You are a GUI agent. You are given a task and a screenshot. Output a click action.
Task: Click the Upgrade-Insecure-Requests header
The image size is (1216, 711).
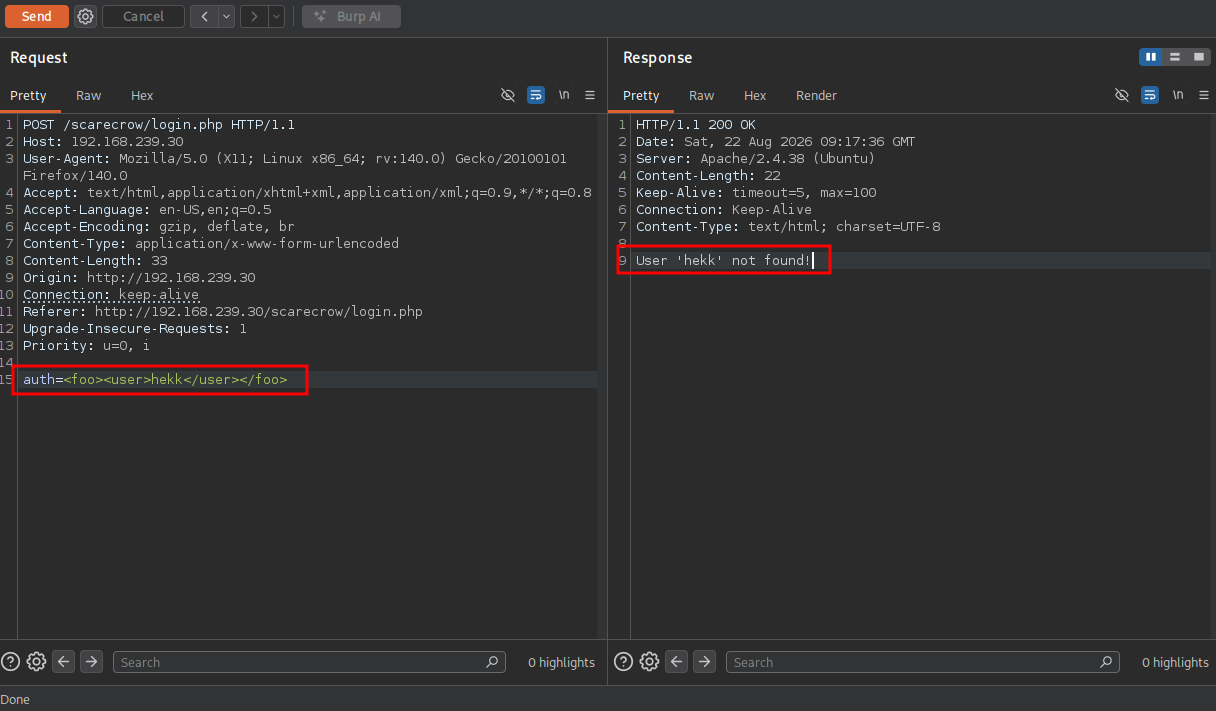click(135, 329)
